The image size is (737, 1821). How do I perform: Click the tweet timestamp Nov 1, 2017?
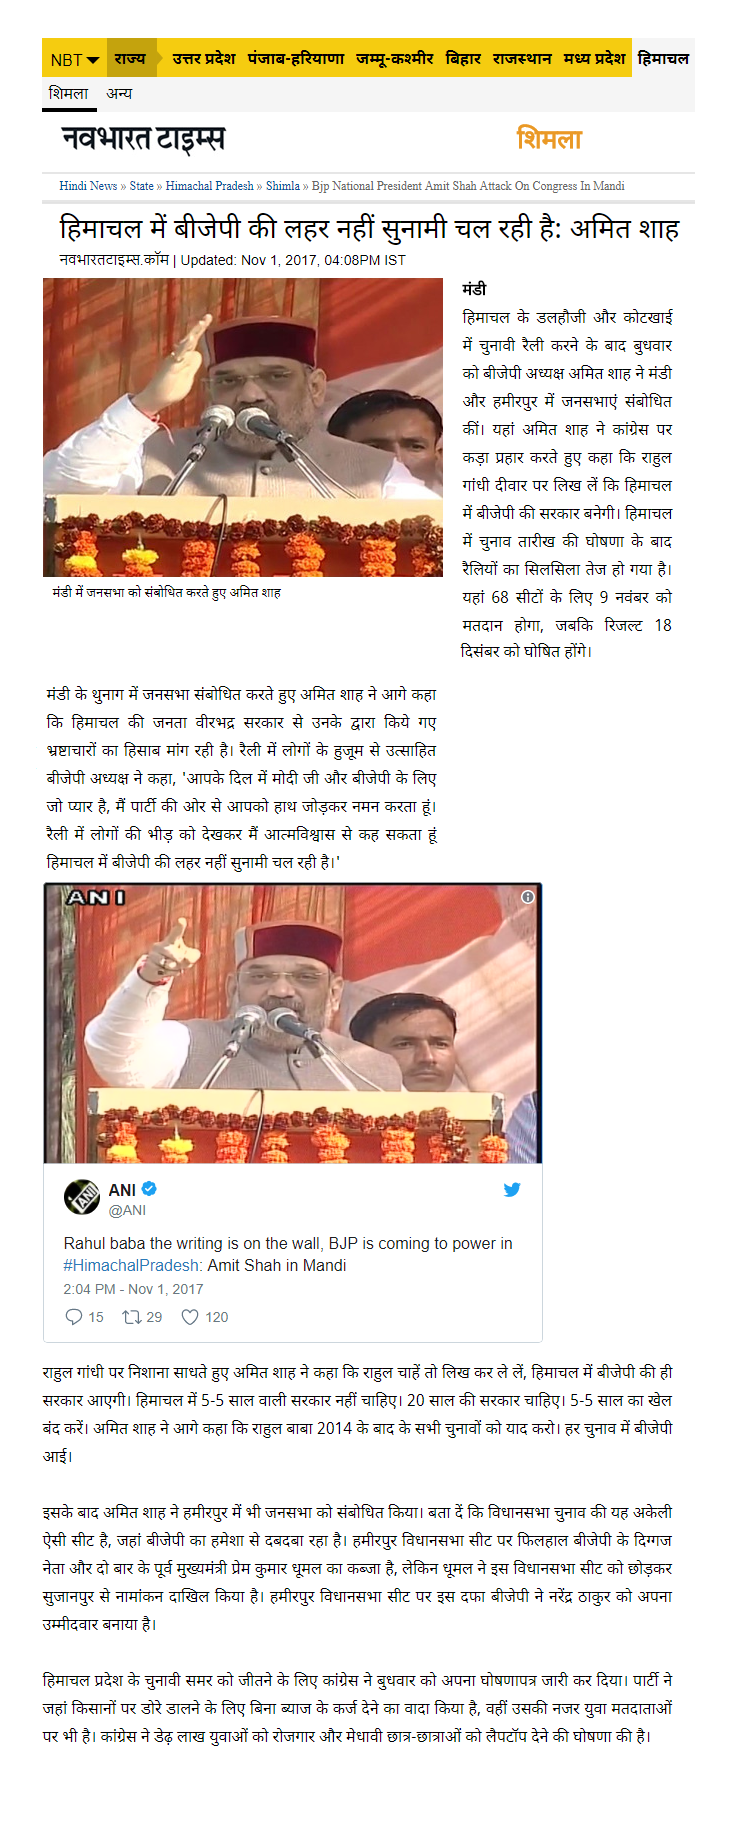(x=133, y=1289)
